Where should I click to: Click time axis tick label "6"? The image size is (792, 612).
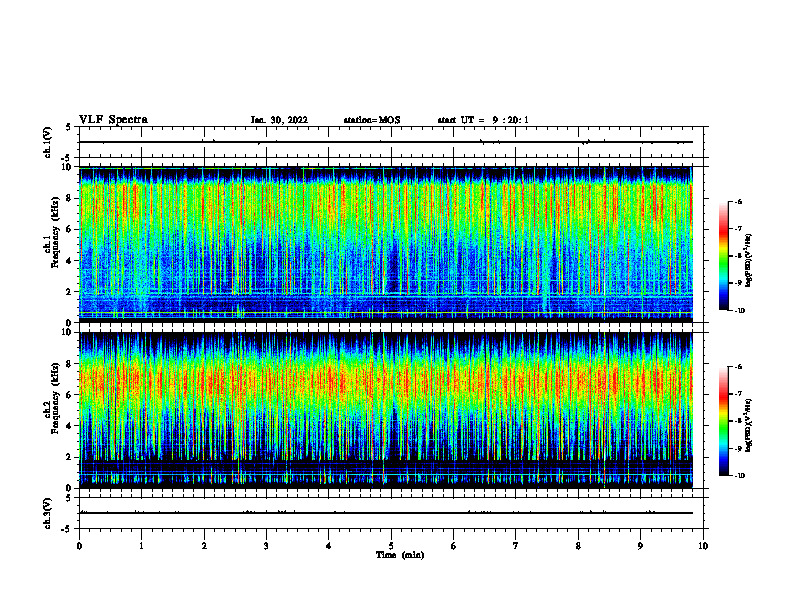click(454, 546)
